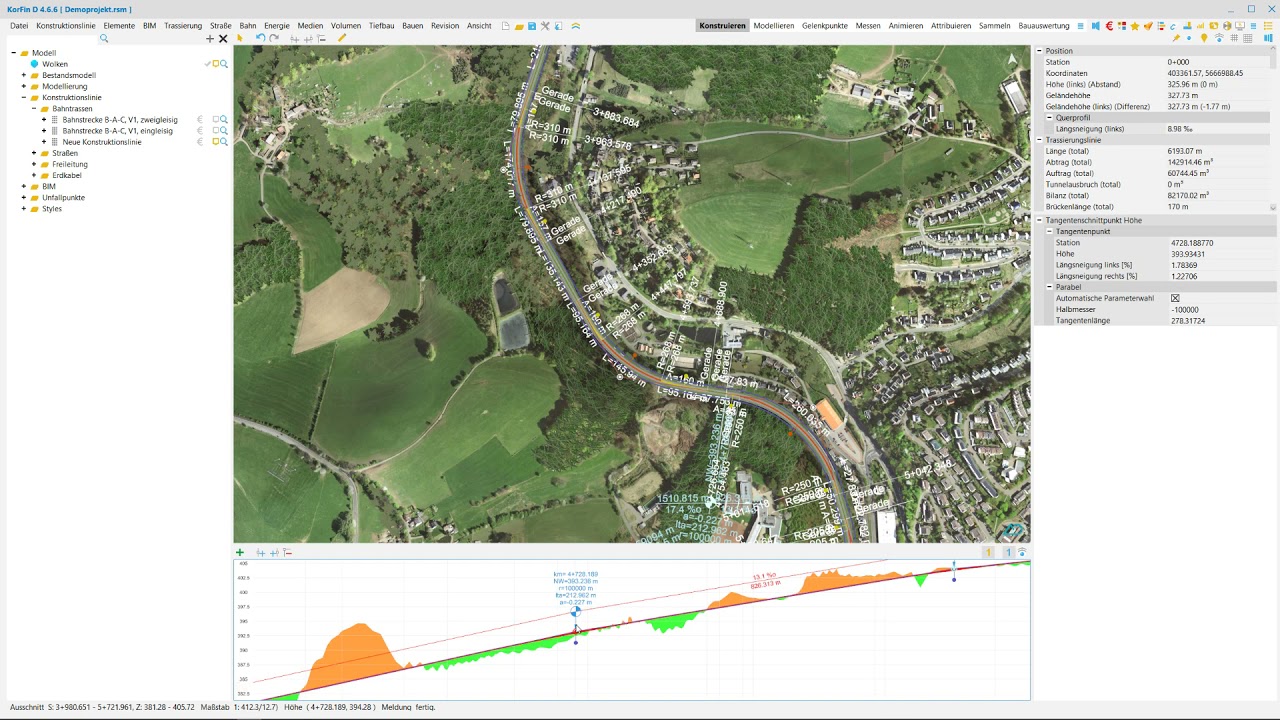Toggle visibility box of Bahnstrecke B-A-C zweigleisig
This screenshot has width=1280, height=720.
[x=215, y=120]
